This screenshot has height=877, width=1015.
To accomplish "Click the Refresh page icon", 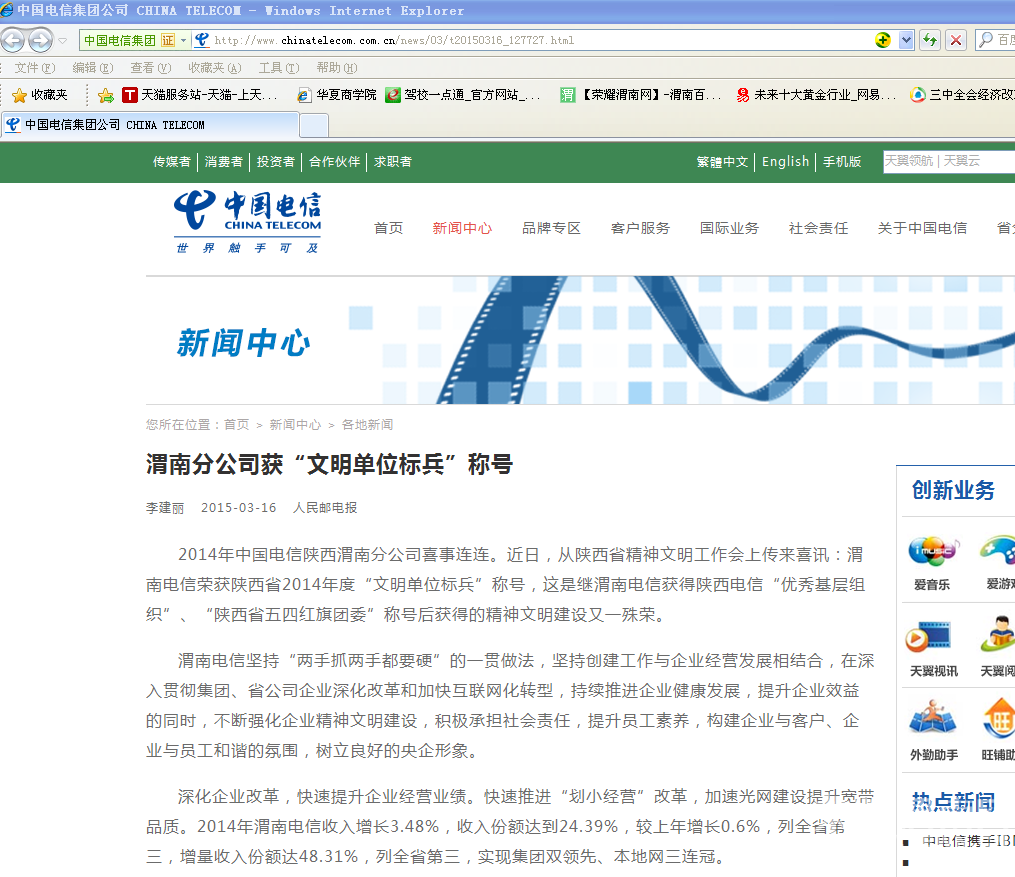I will pyautogui.click(x=930, y=40).
